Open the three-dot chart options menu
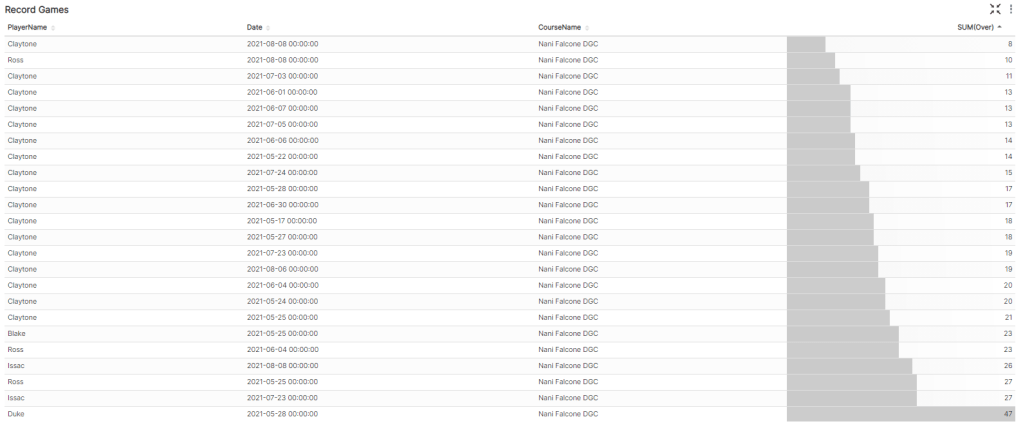 [x=1011, y=9]
